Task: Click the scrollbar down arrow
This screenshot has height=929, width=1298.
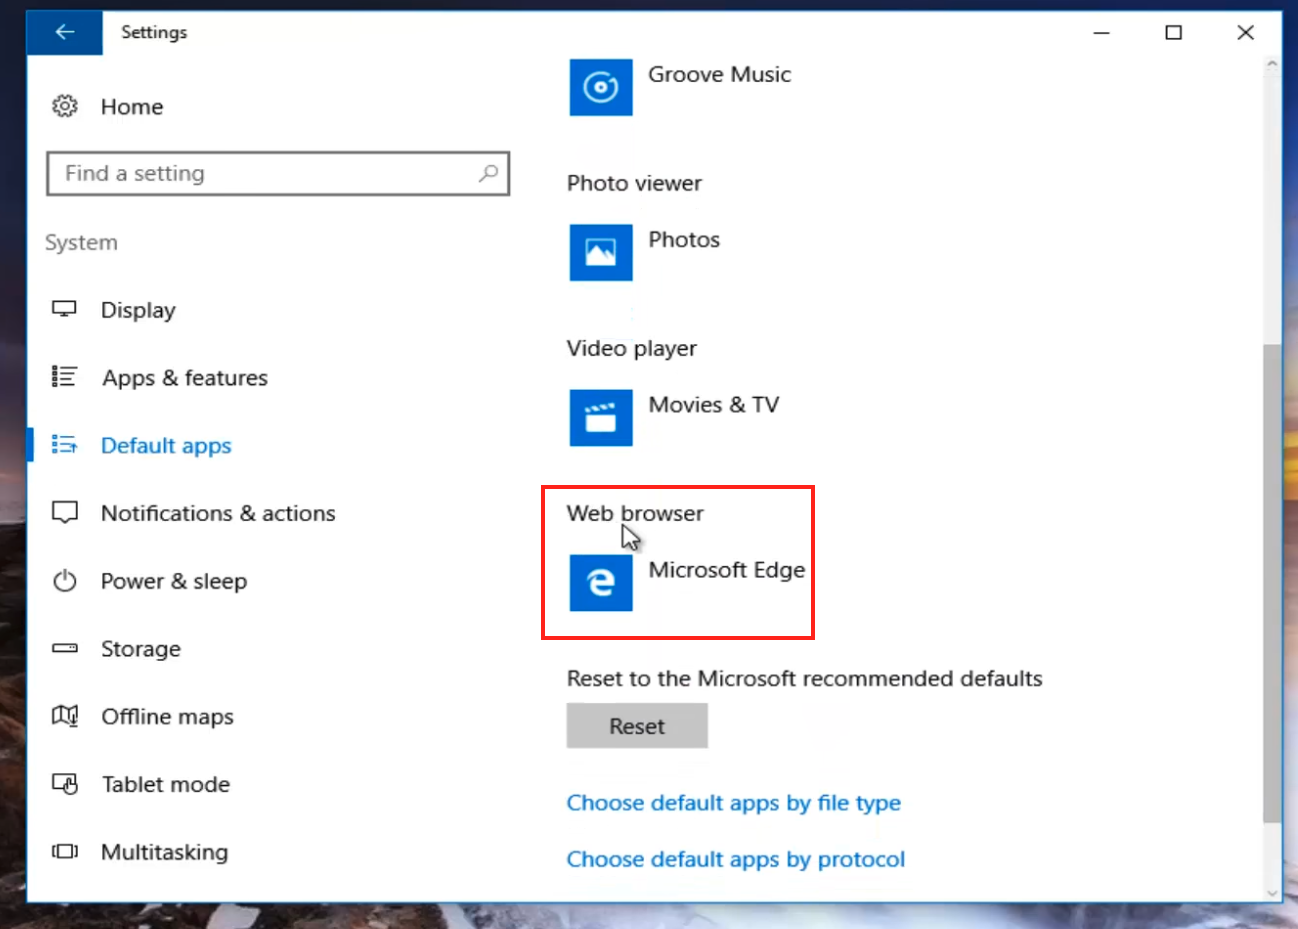Action: coord(1272,893)
